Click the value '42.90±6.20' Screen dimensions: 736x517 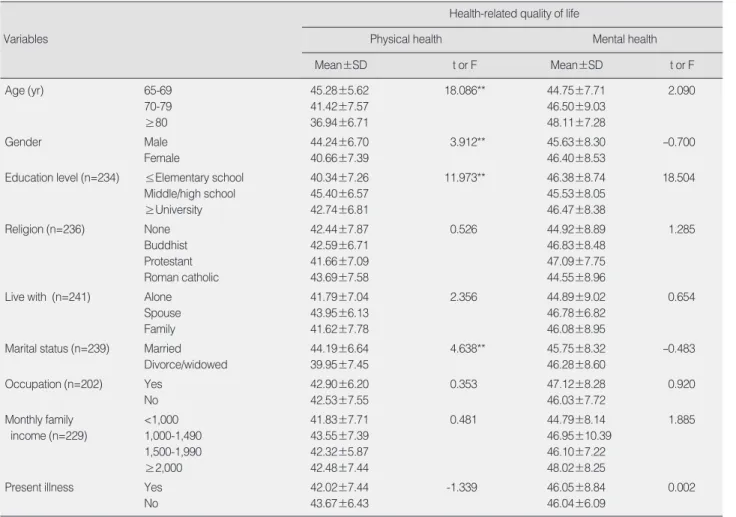click(x=339, y=384)
